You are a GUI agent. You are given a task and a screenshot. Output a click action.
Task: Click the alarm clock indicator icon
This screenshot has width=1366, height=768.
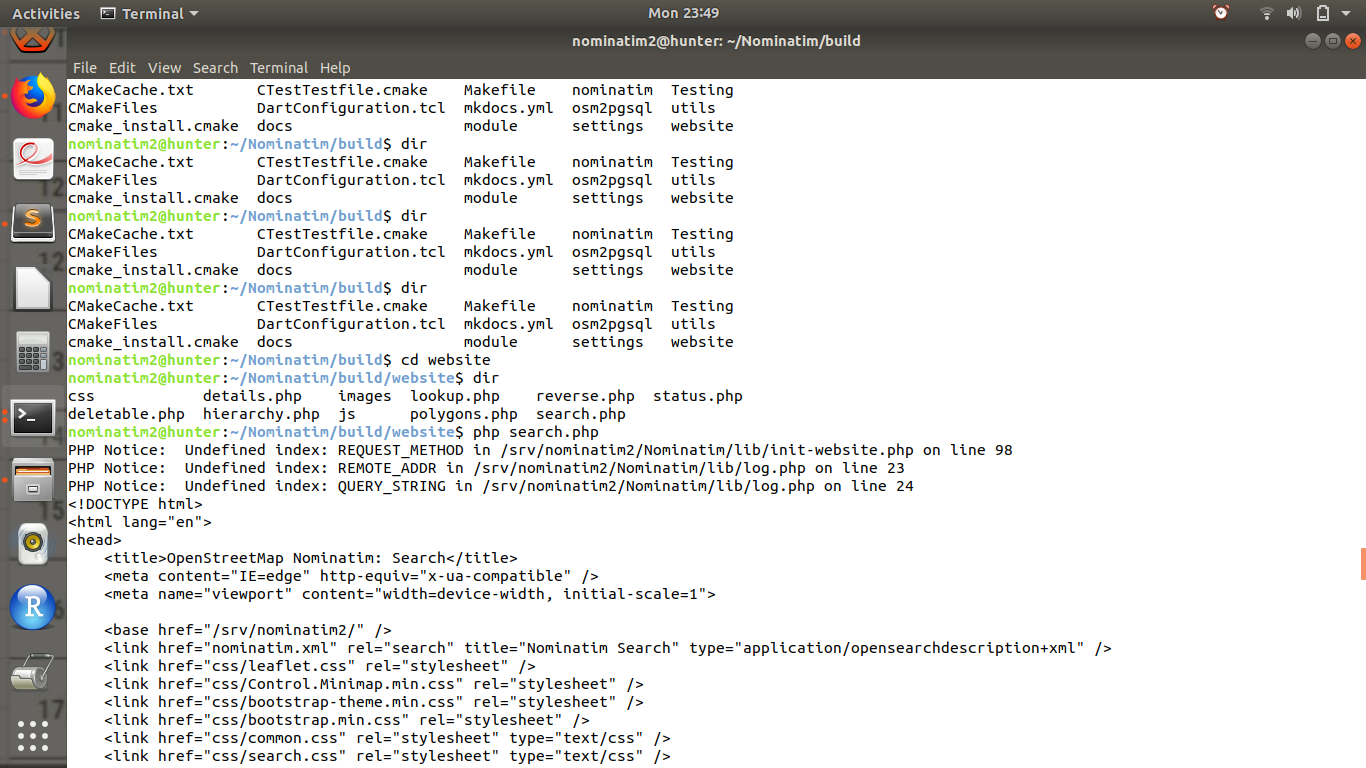coord(1221,13)
